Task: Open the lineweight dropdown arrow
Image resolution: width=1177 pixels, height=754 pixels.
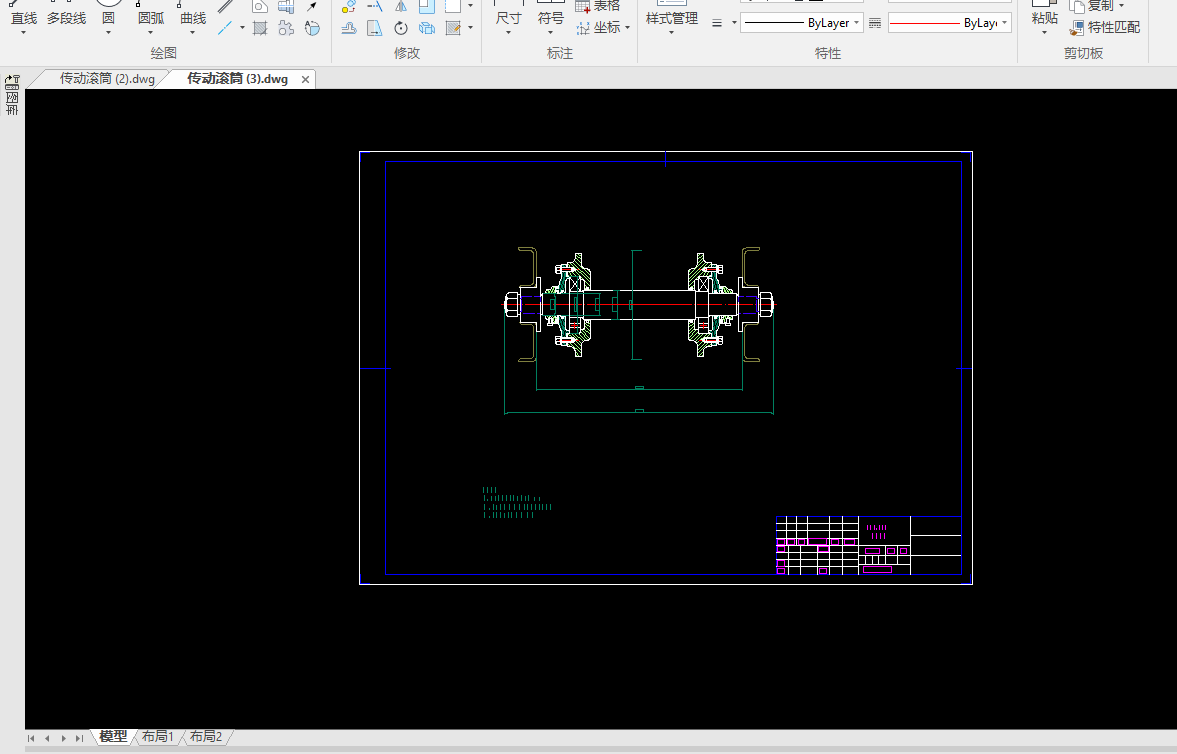Action: pos(734,23)
